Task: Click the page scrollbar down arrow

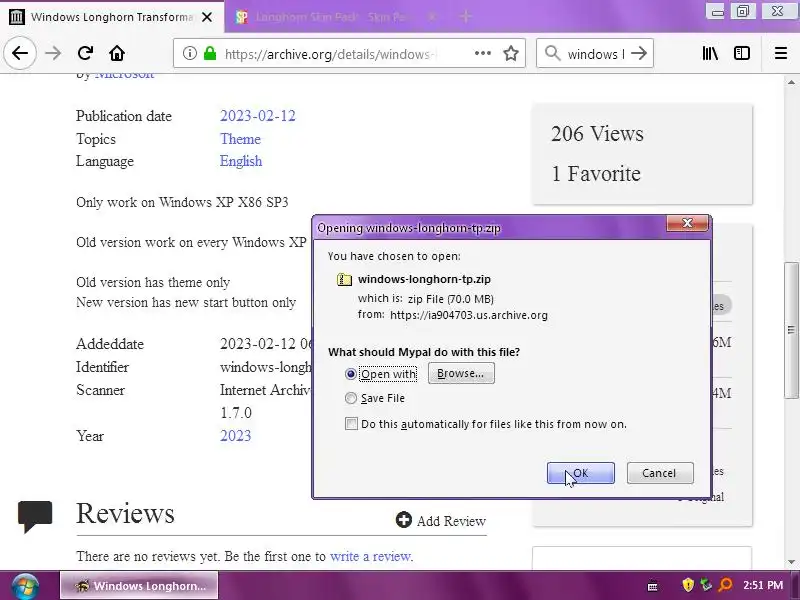Action: 791,562
